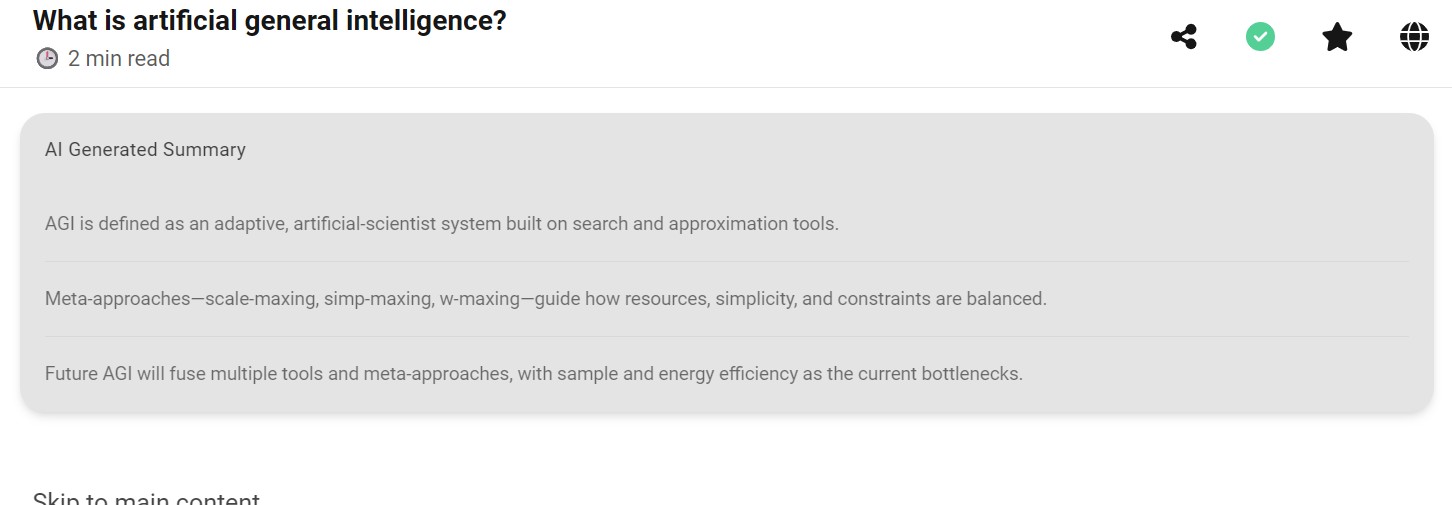1452x505 pixels.
Task: Click the summary point starting 'Meta-approaches'
Action: (545, 299)
